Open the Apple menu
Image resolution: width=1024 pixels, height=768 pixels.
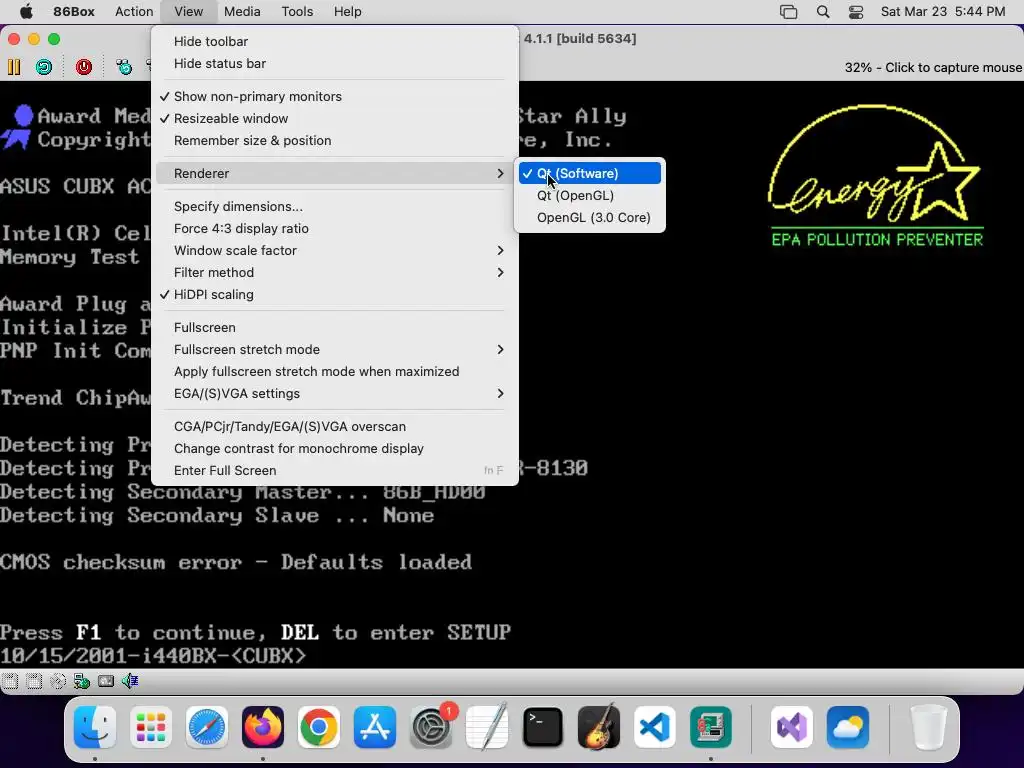(26, 11)
